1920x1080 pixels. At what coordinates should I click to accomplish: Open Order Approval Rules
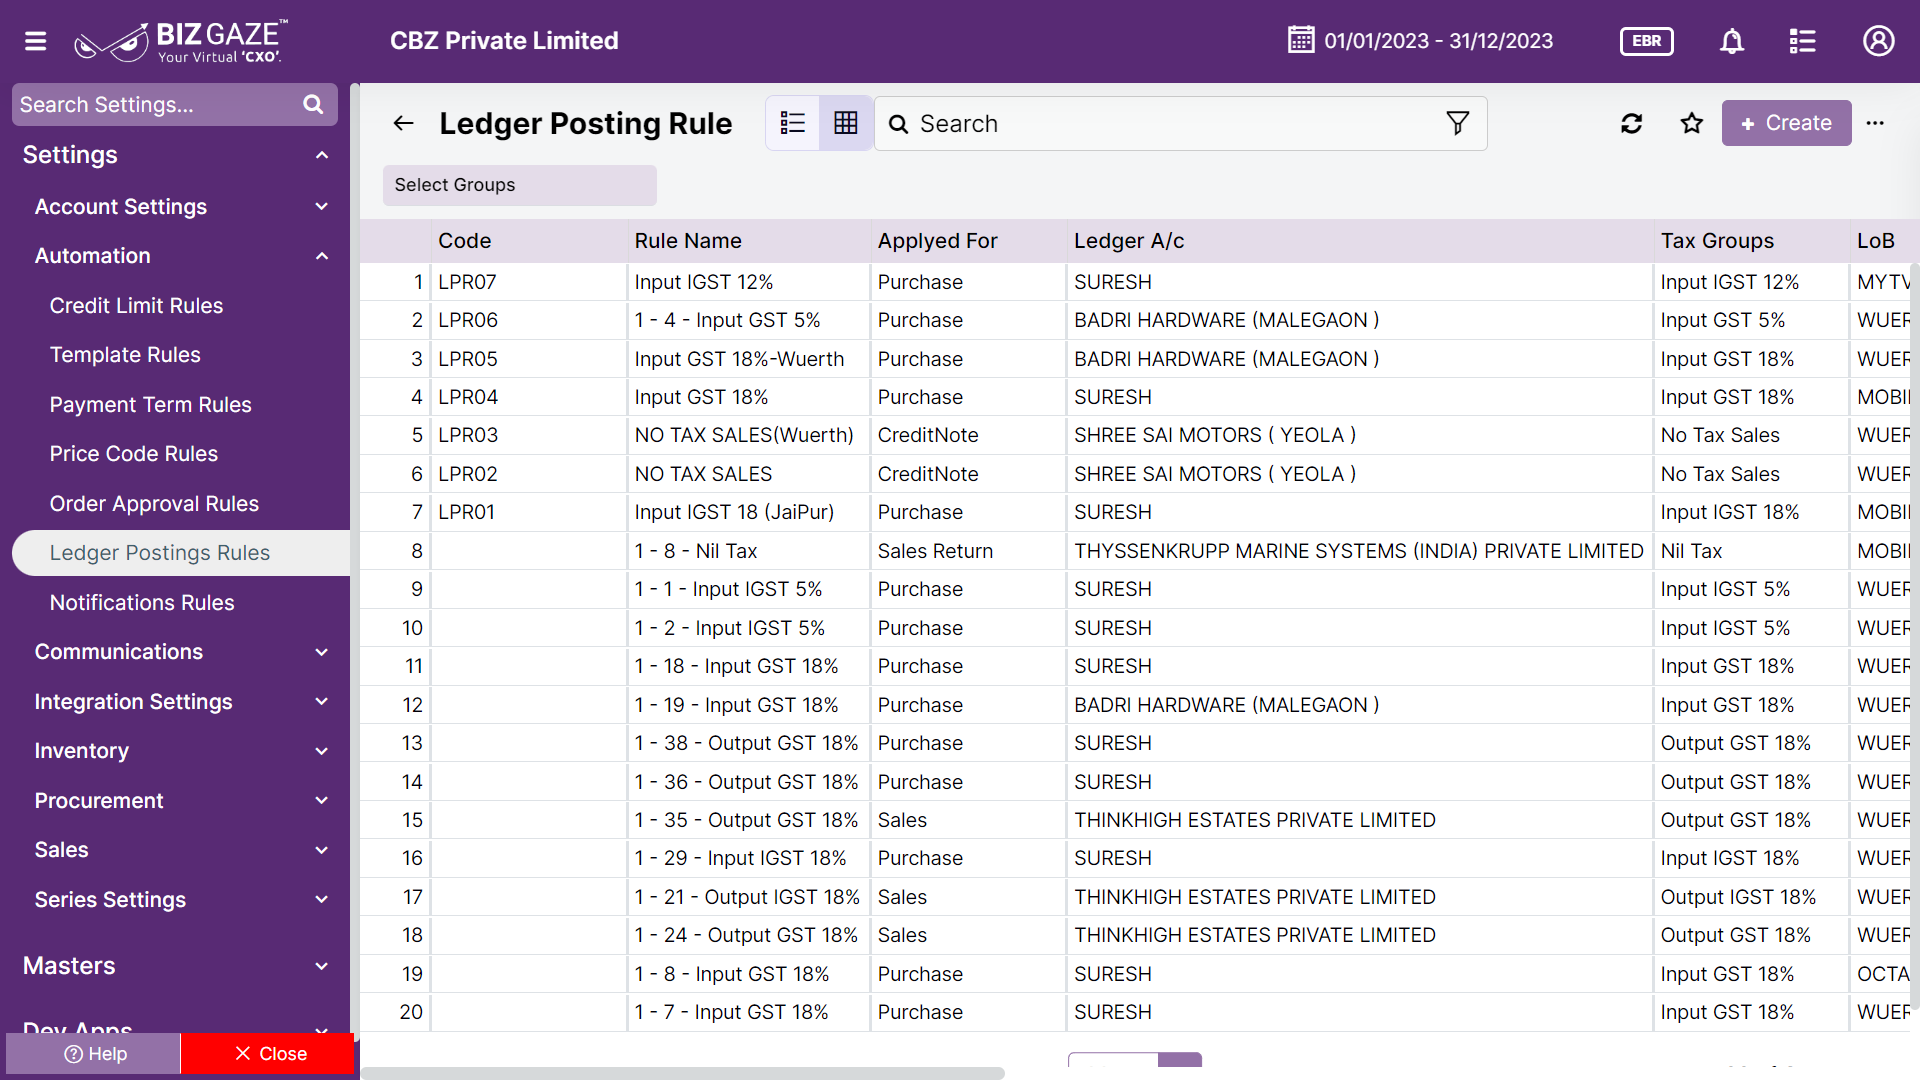click(x=154, y=504)
